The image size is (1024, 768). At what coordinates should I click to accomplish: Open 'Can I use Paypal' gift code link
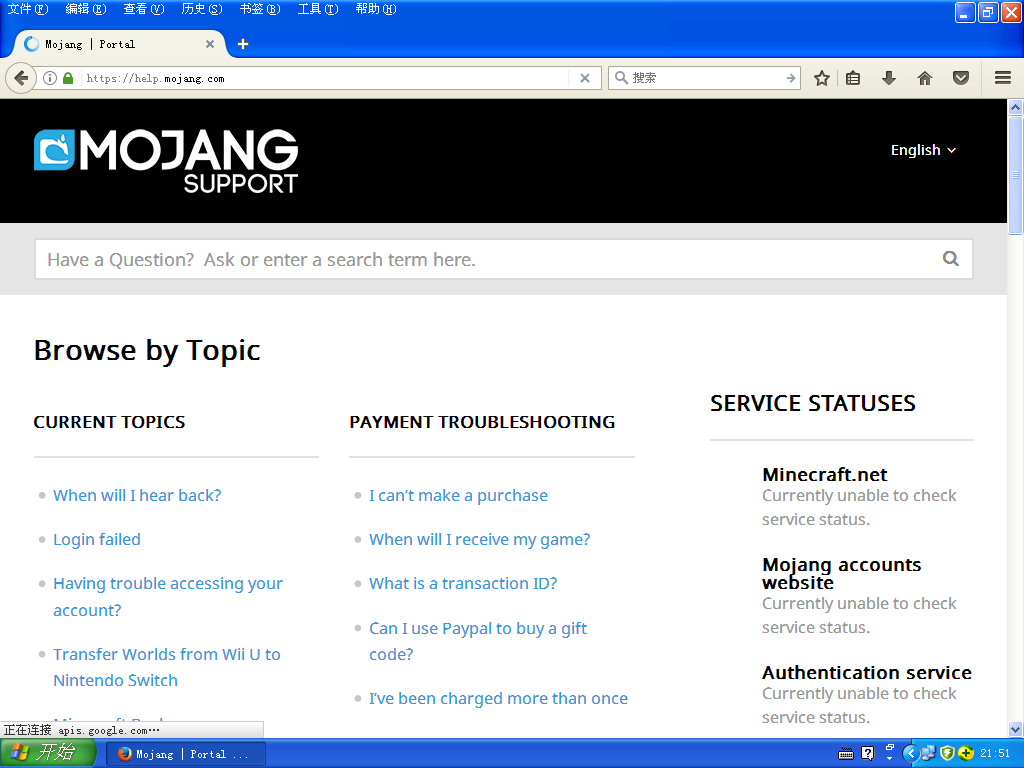478,641
